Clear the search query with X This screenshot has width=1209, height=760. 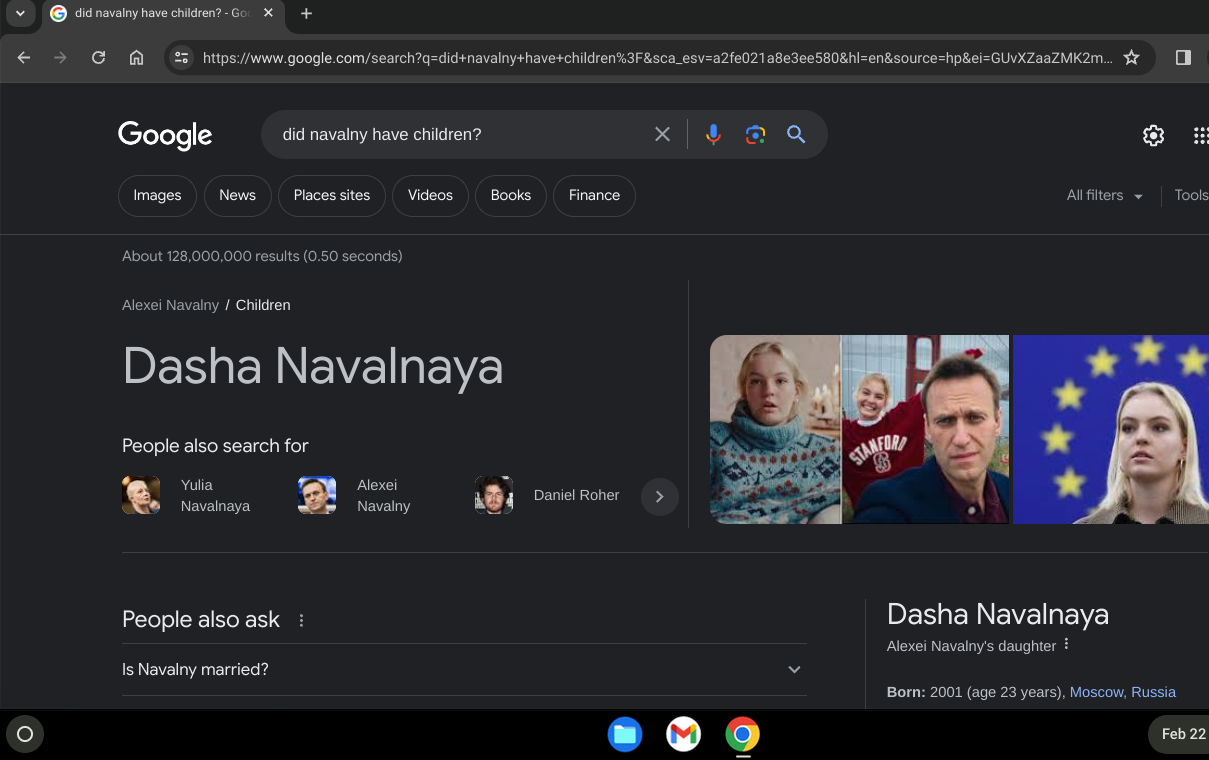662,134
